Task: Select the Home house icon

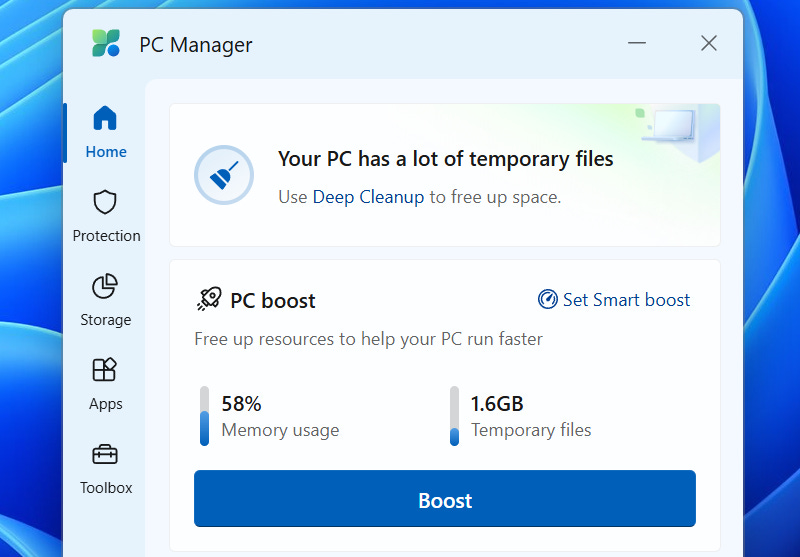Action: click(105, 118)
